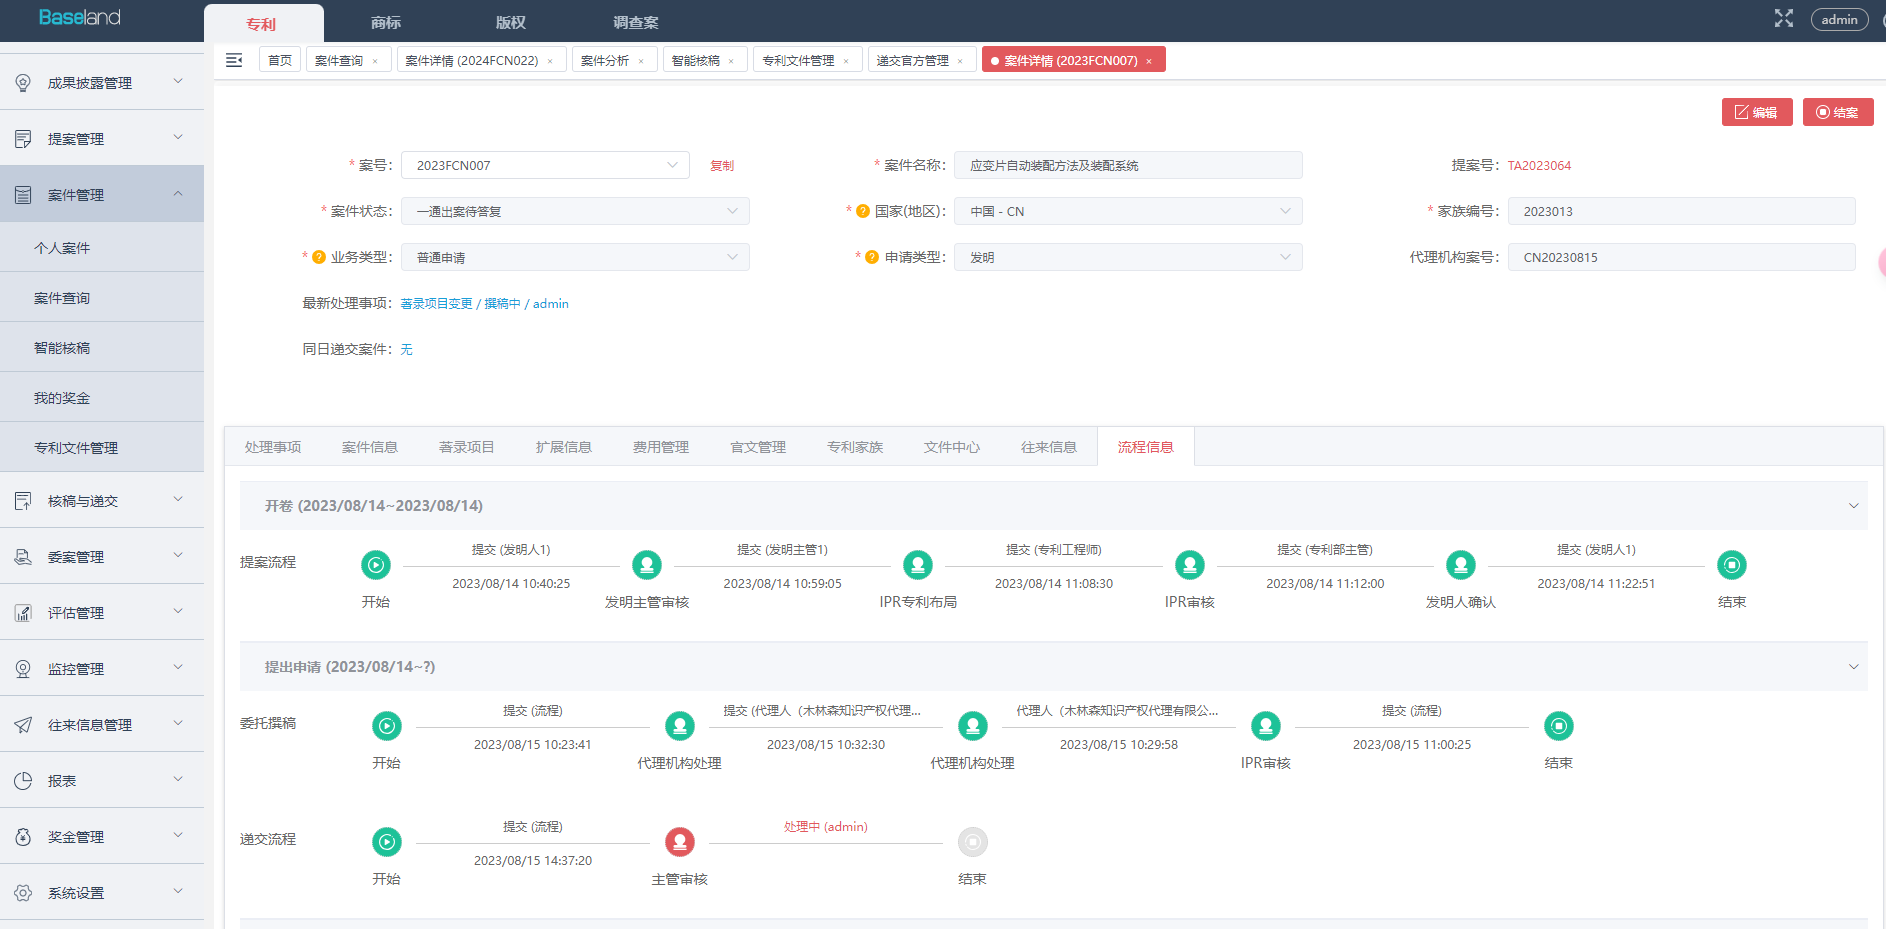
Task: Open the 文件中心 tab
Action: point(952,447)
